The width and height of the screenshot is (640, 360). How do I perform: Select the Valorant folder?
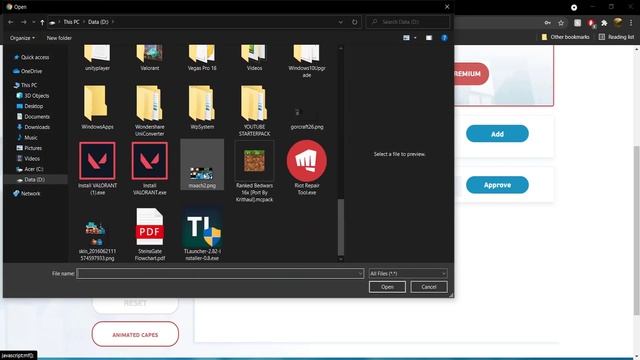(149, 58)
